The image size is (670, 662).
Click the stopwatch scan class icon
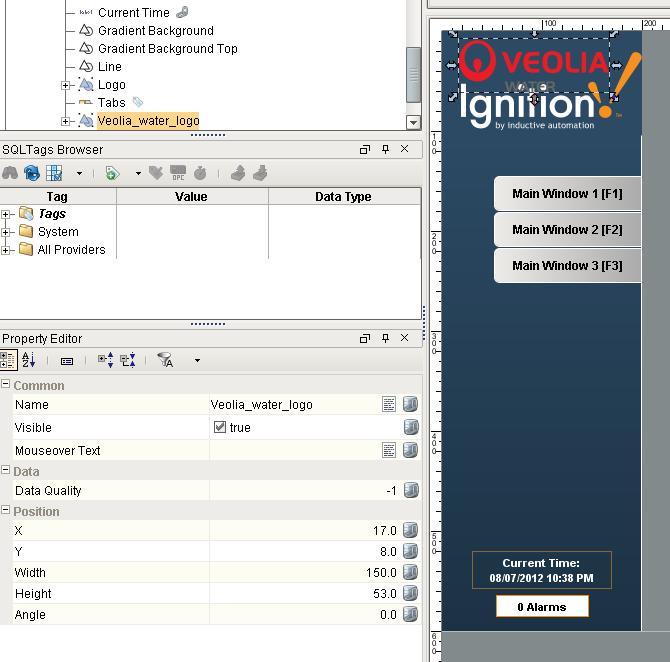coord(200,173)
